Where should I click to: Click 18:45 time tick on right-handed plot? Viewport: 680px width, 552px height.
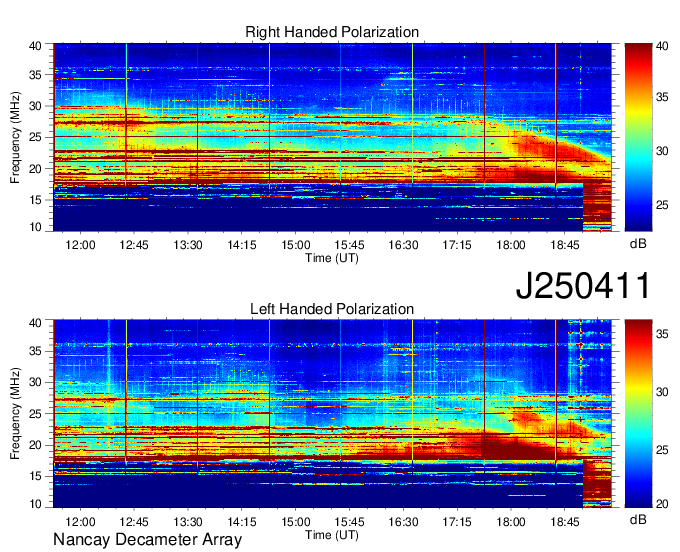pyautogui.click(x=565, y=245)
